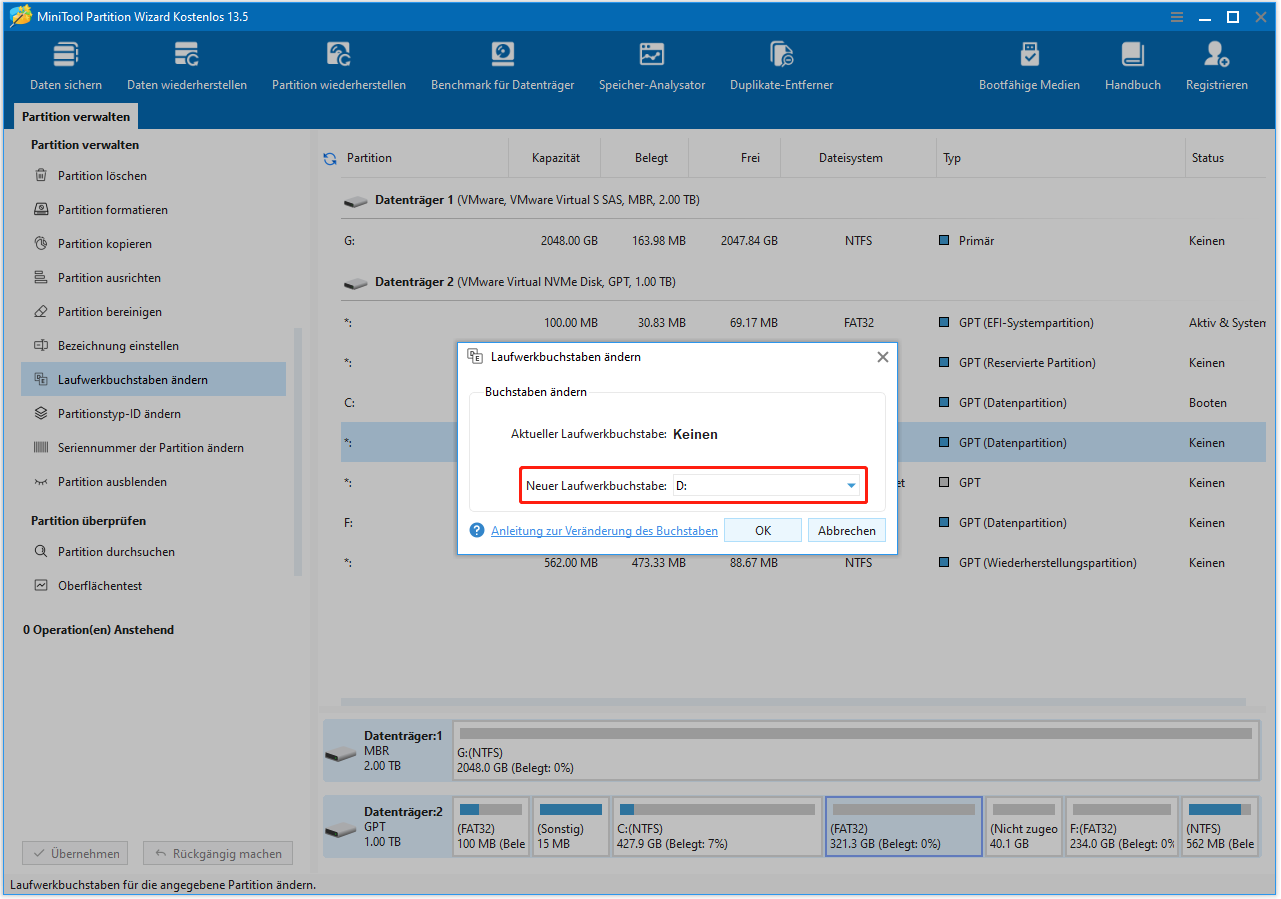Click the question mark help icon in dialog
The height and width of the screenshot is (899, 1281).
[x=476, y=530]
